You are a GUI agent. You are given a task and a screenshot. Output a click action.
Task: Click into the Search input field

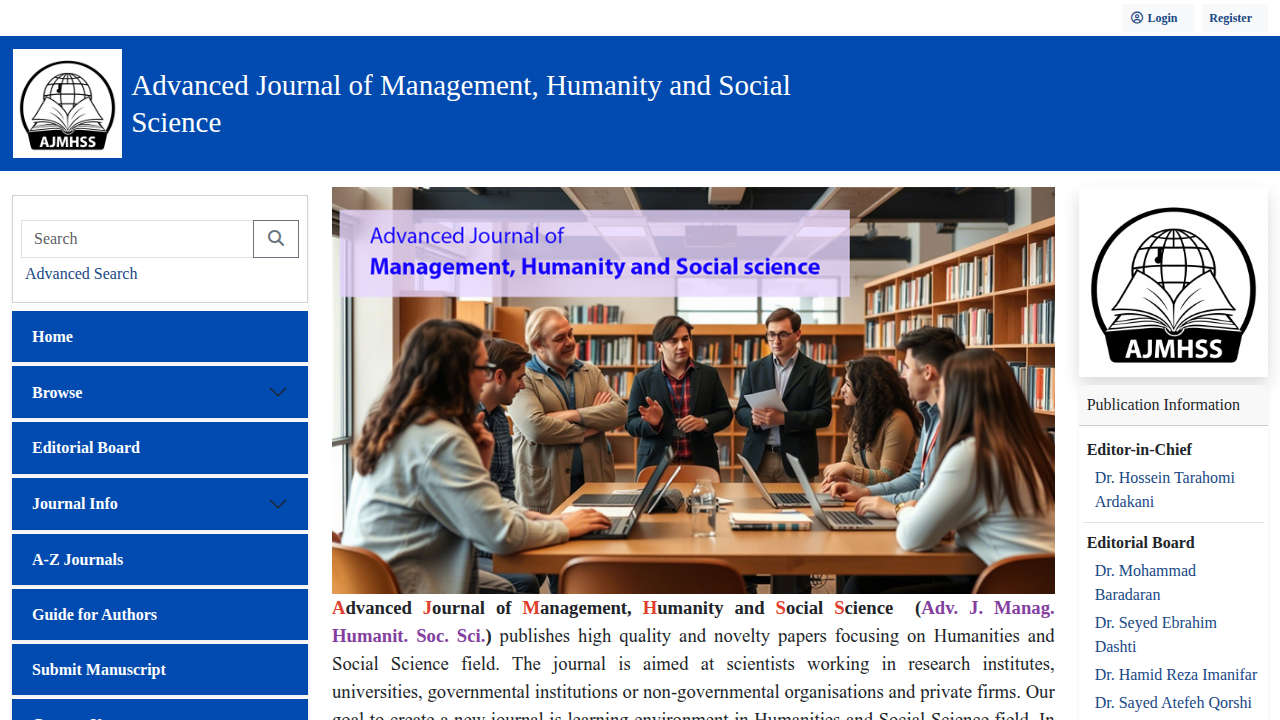[137, 239]
